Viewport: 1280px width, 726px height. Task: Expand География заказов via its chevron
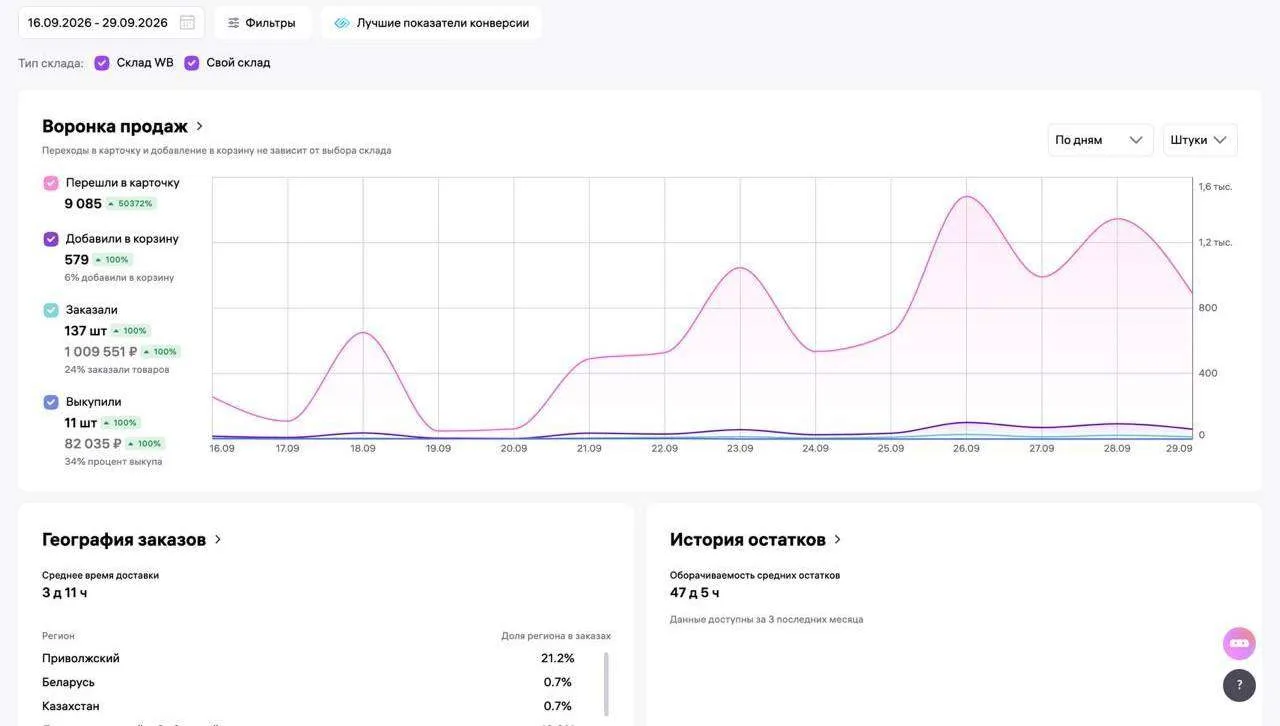(x=218, y=540)
